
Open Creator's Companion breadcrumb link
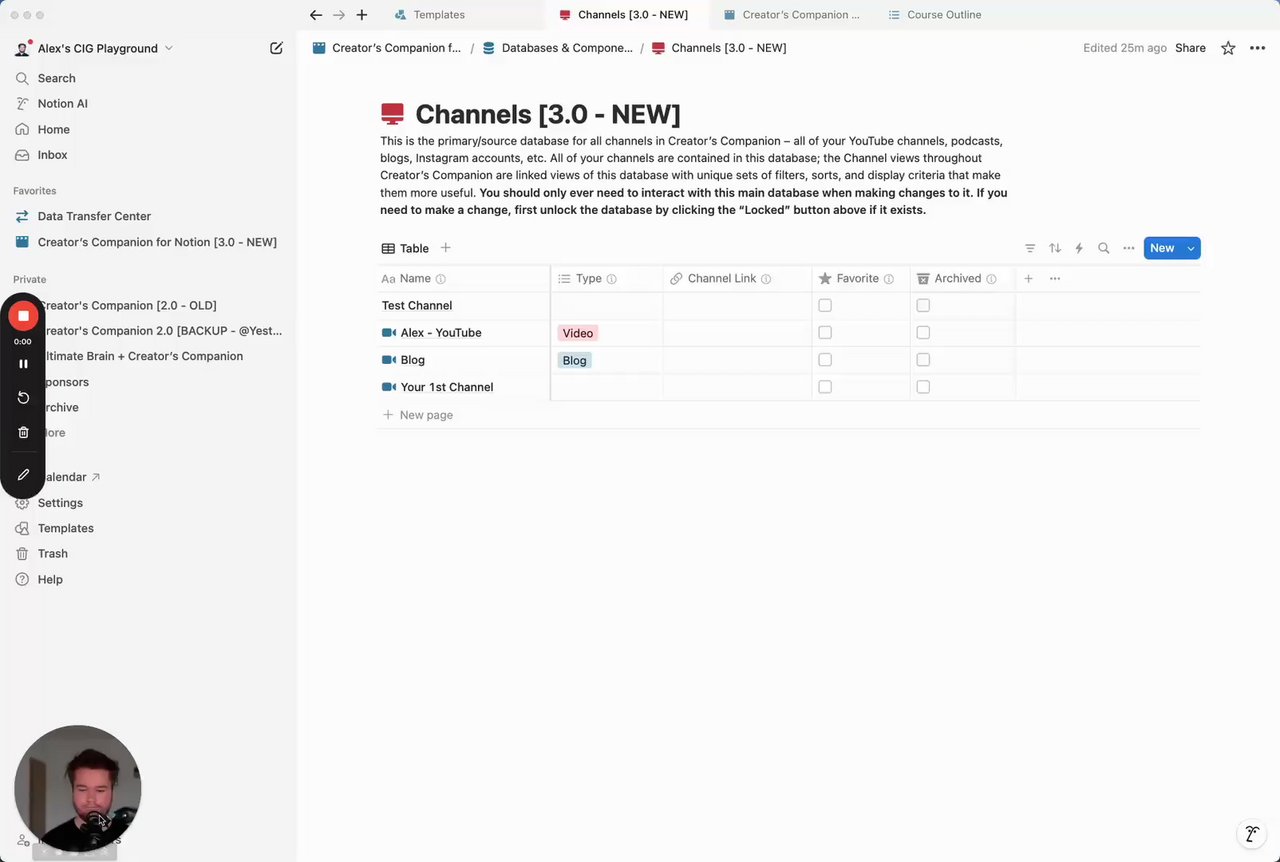[387, 48]
